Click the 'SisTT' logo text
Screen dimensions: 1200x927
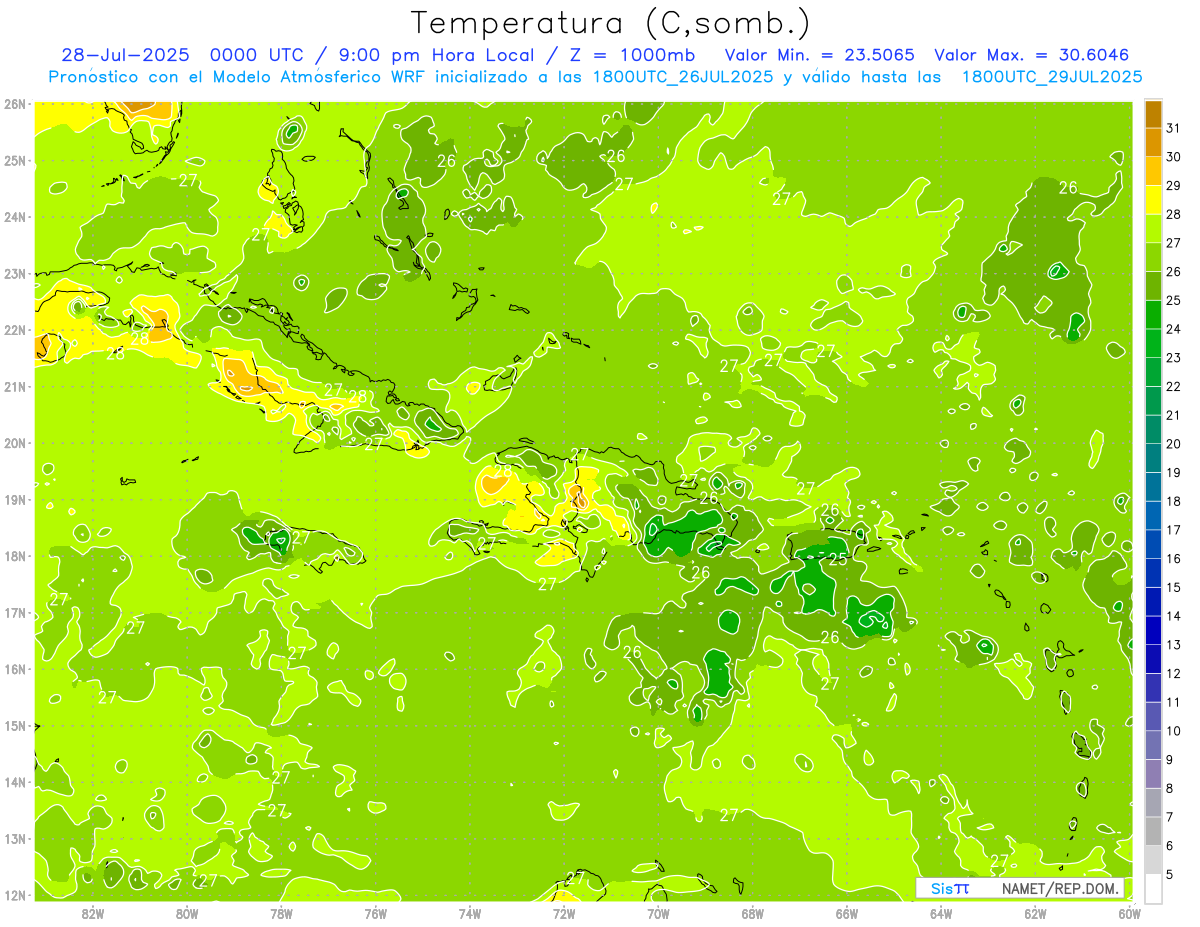(949, 888)
